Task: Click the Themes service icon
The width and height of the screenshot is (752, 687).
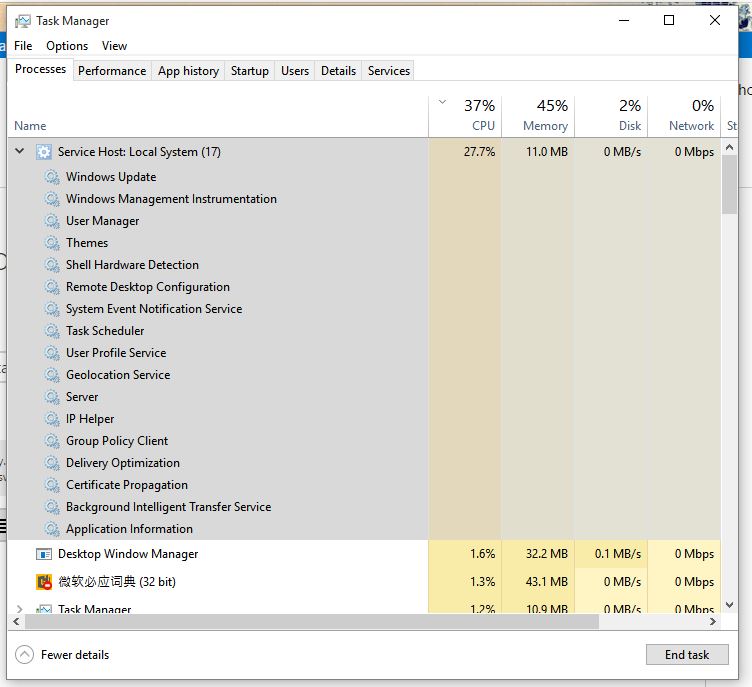Action: (52, 243)
